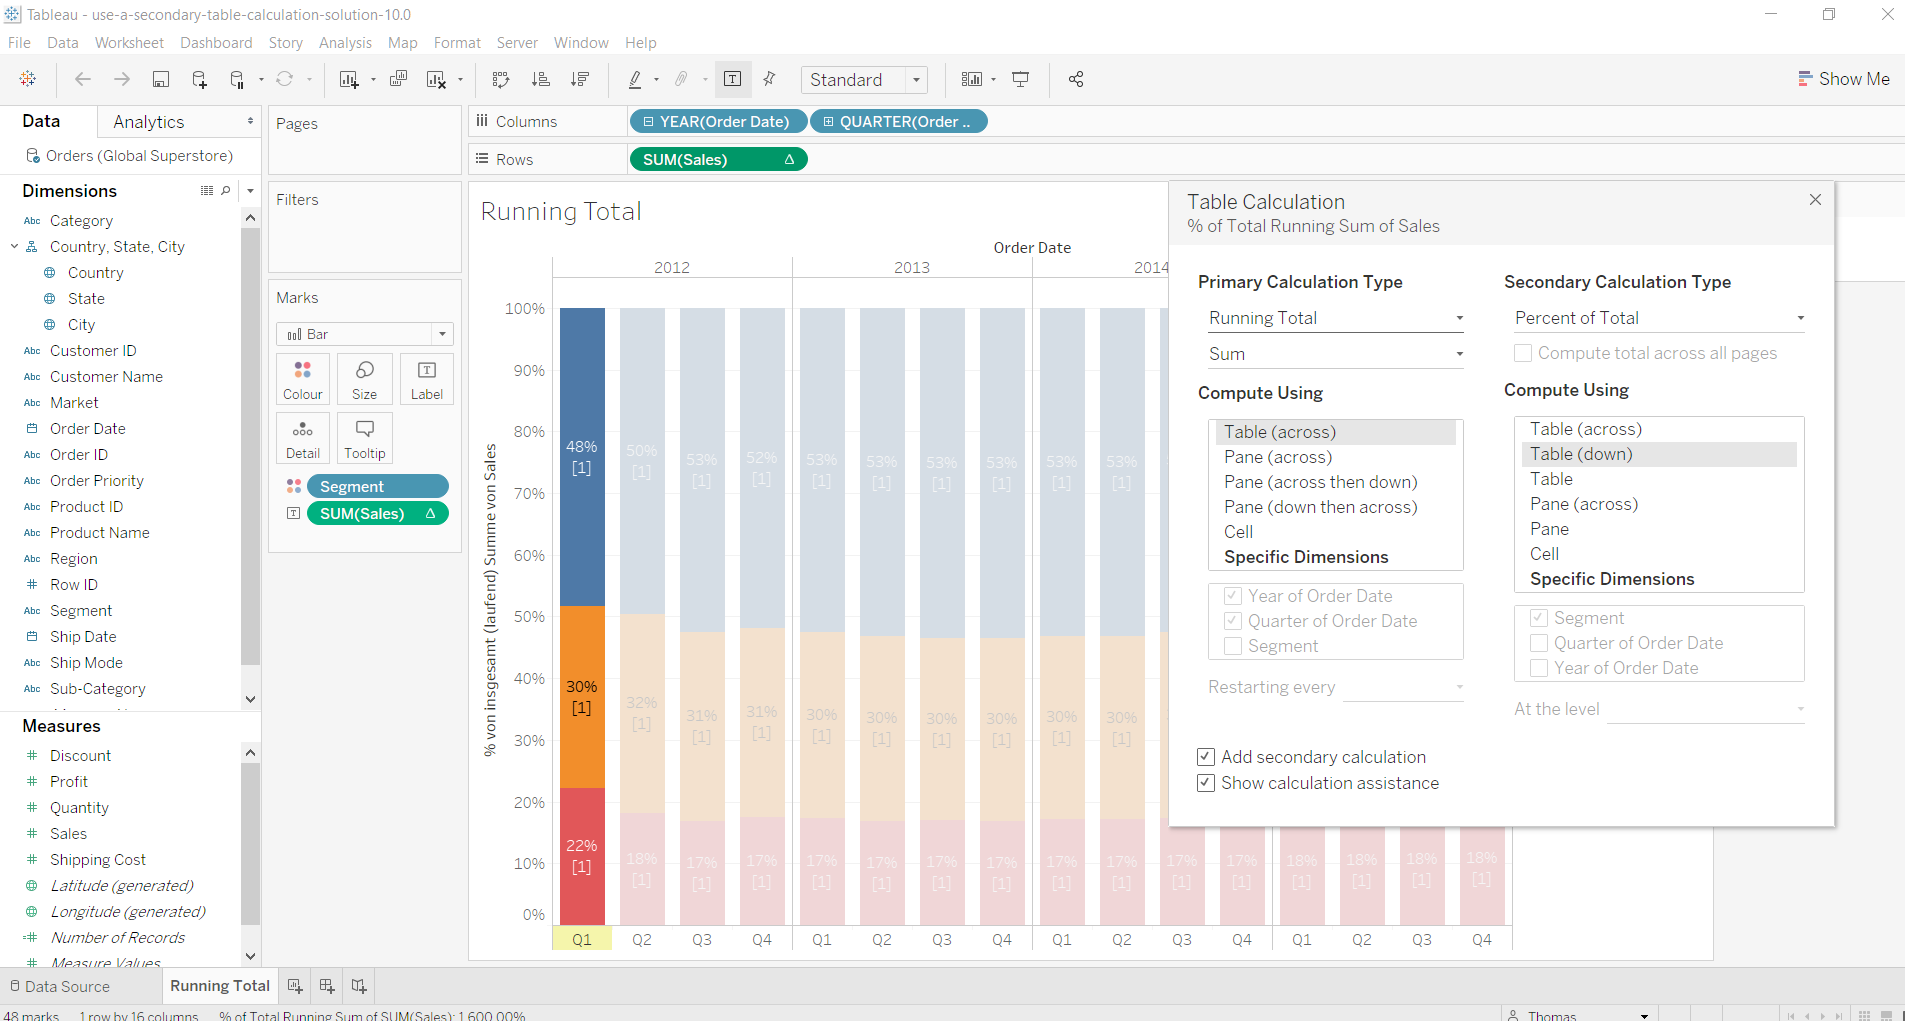
Task: Uncheck Add secondary calculation
Action: (x=1206, y=757)
